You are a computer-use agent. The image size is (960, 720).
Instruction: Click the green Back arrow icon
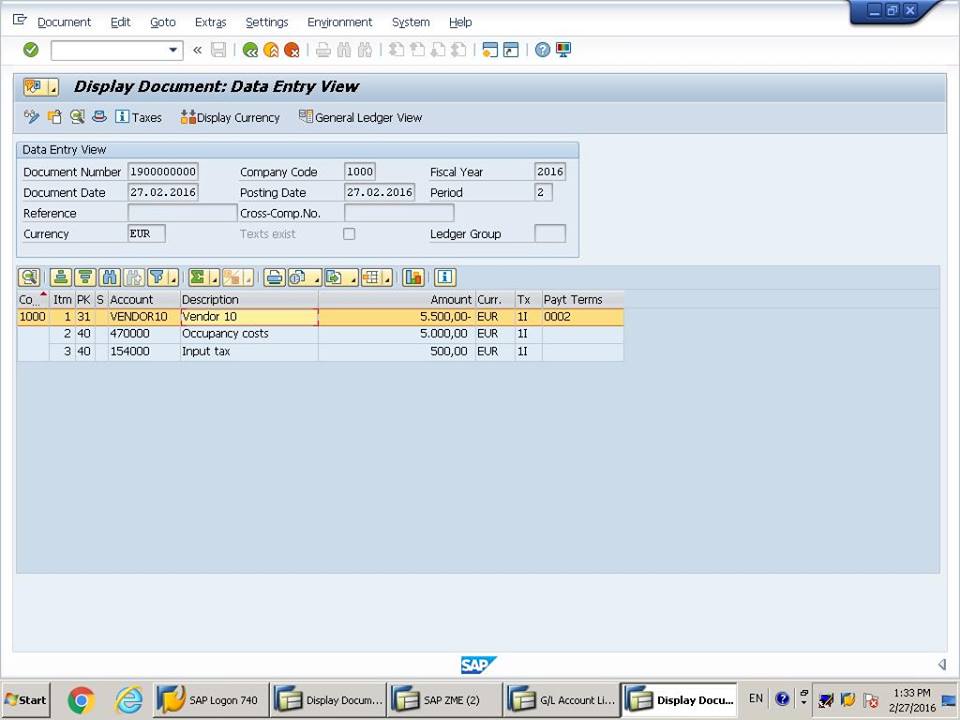250,50
